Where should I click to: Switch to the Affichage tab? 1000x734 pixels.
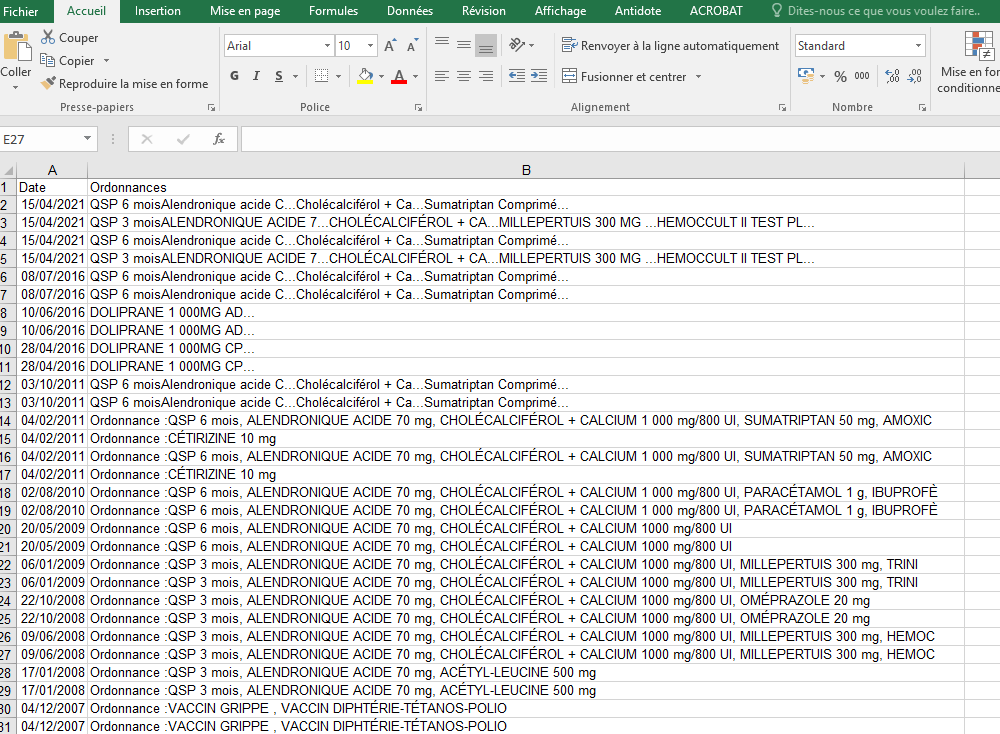click(x=560, y=11)
